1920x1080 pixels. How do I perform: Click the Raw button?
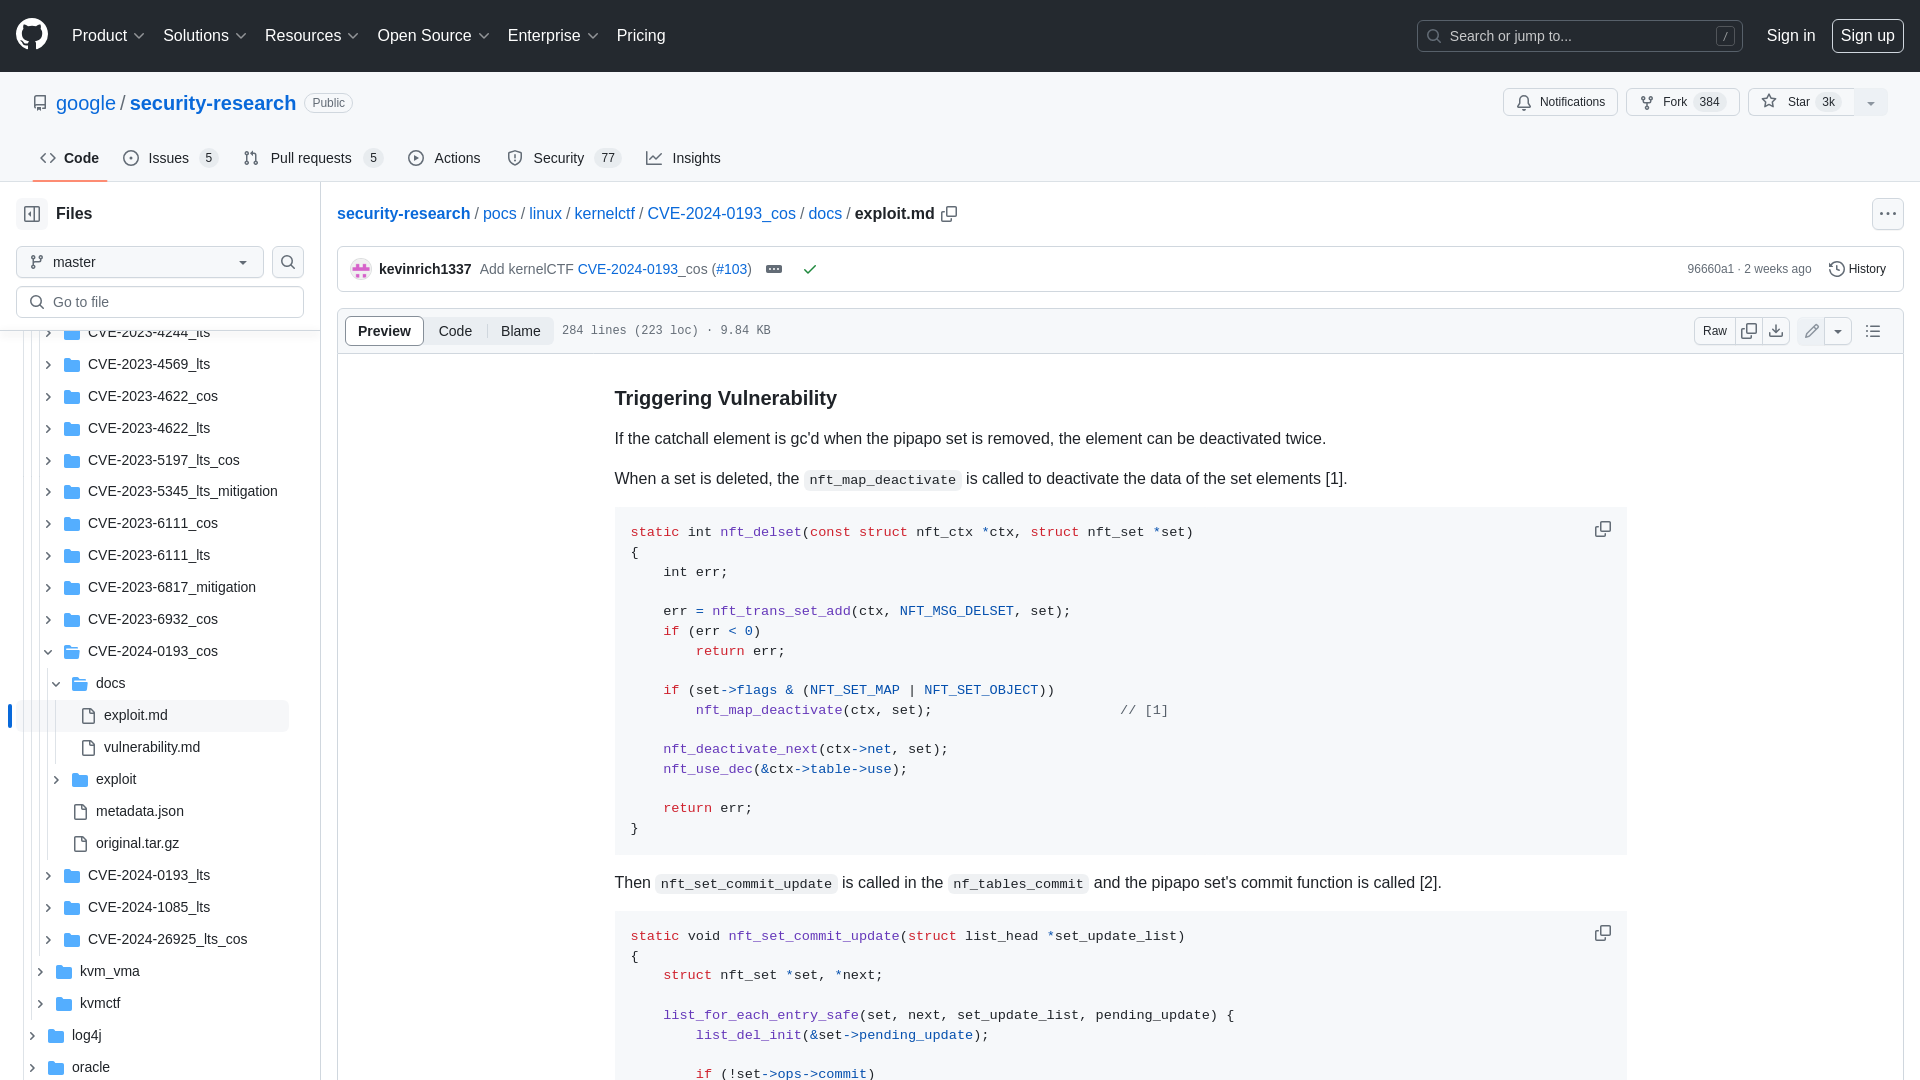(x=1714, y=331)
